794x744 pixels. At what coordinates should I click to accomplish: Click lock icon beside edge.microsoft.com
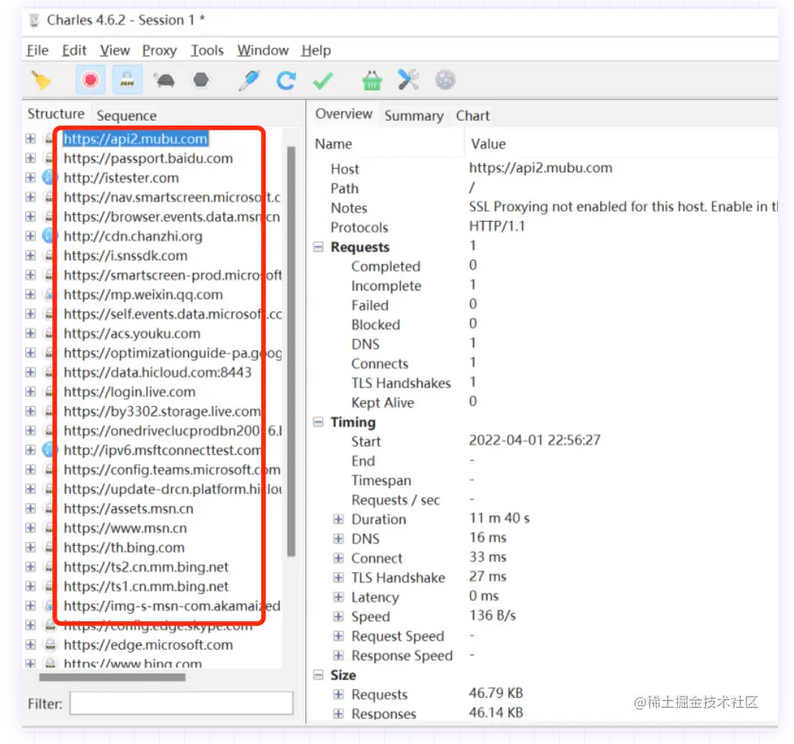50,645
